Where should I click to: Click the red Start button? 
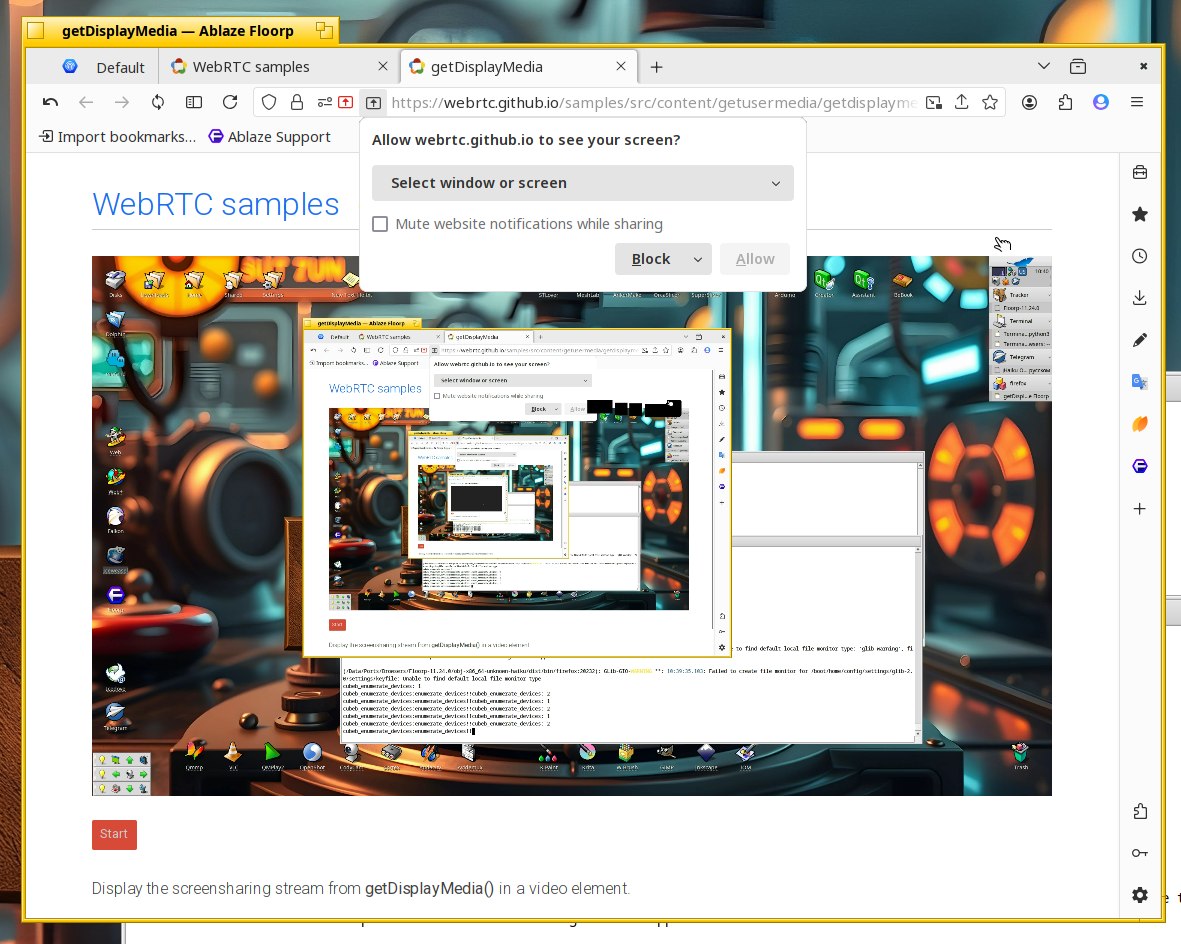click(x=114, y=834)
